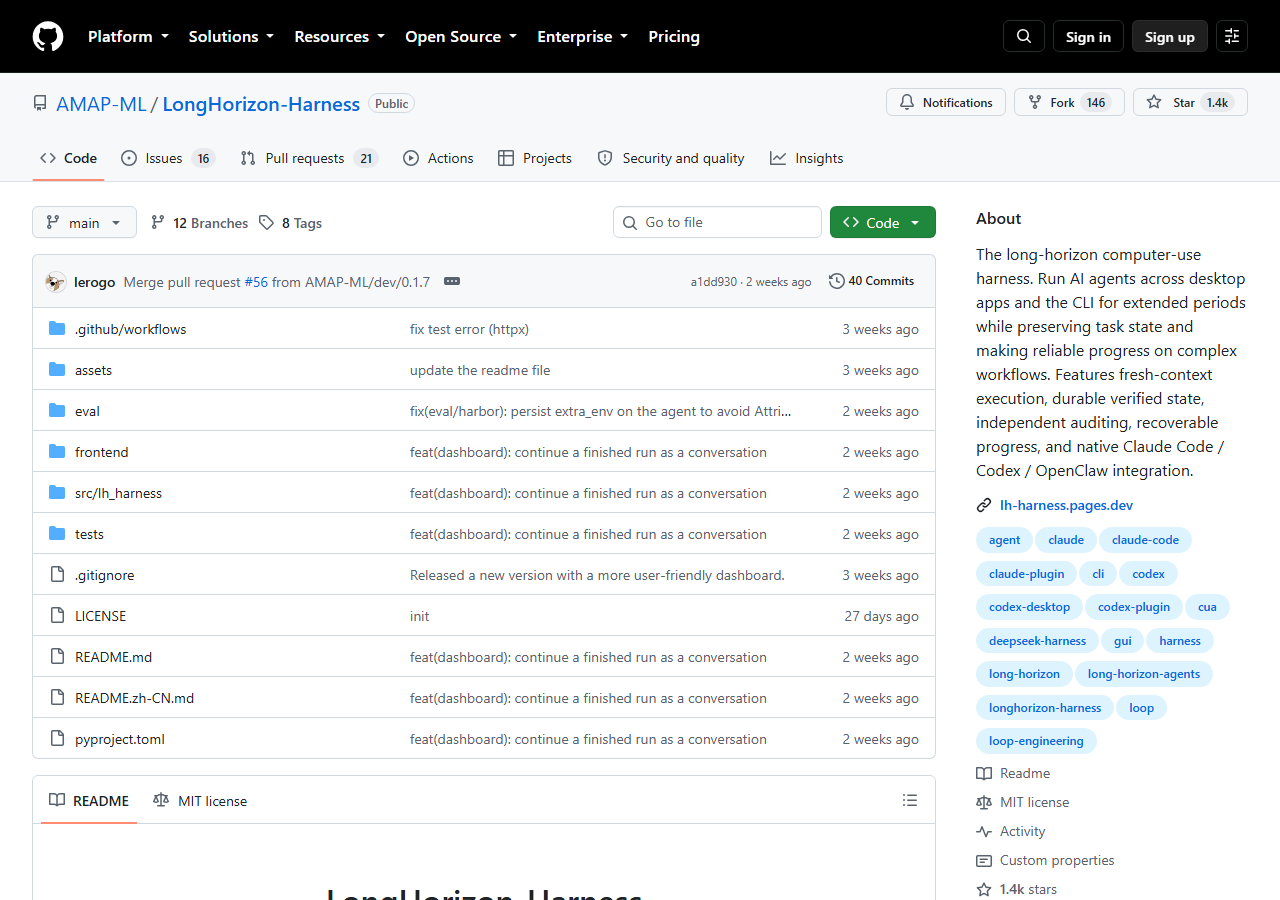This screenshot has height=900, width=1280.
Task: Click the .gitignore file icon
Action: (57, 575)
